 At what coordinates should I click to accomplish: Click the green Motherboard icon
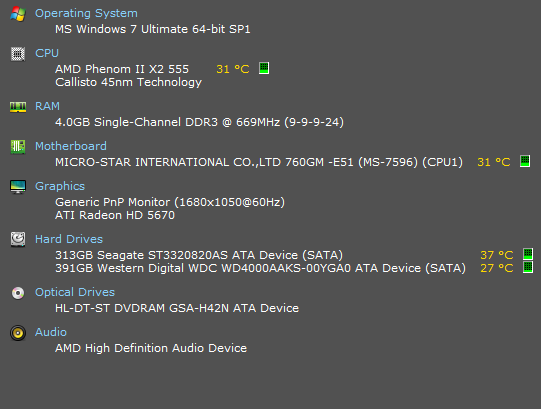(18, 147)
